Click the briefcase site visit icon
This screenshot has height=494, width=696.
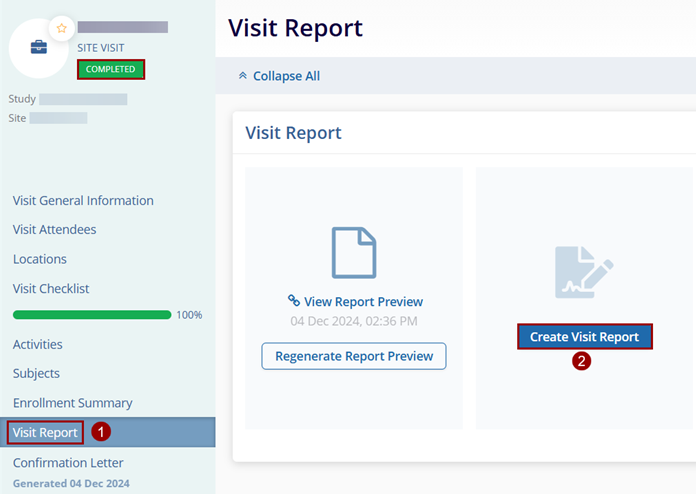pos(39,46)
